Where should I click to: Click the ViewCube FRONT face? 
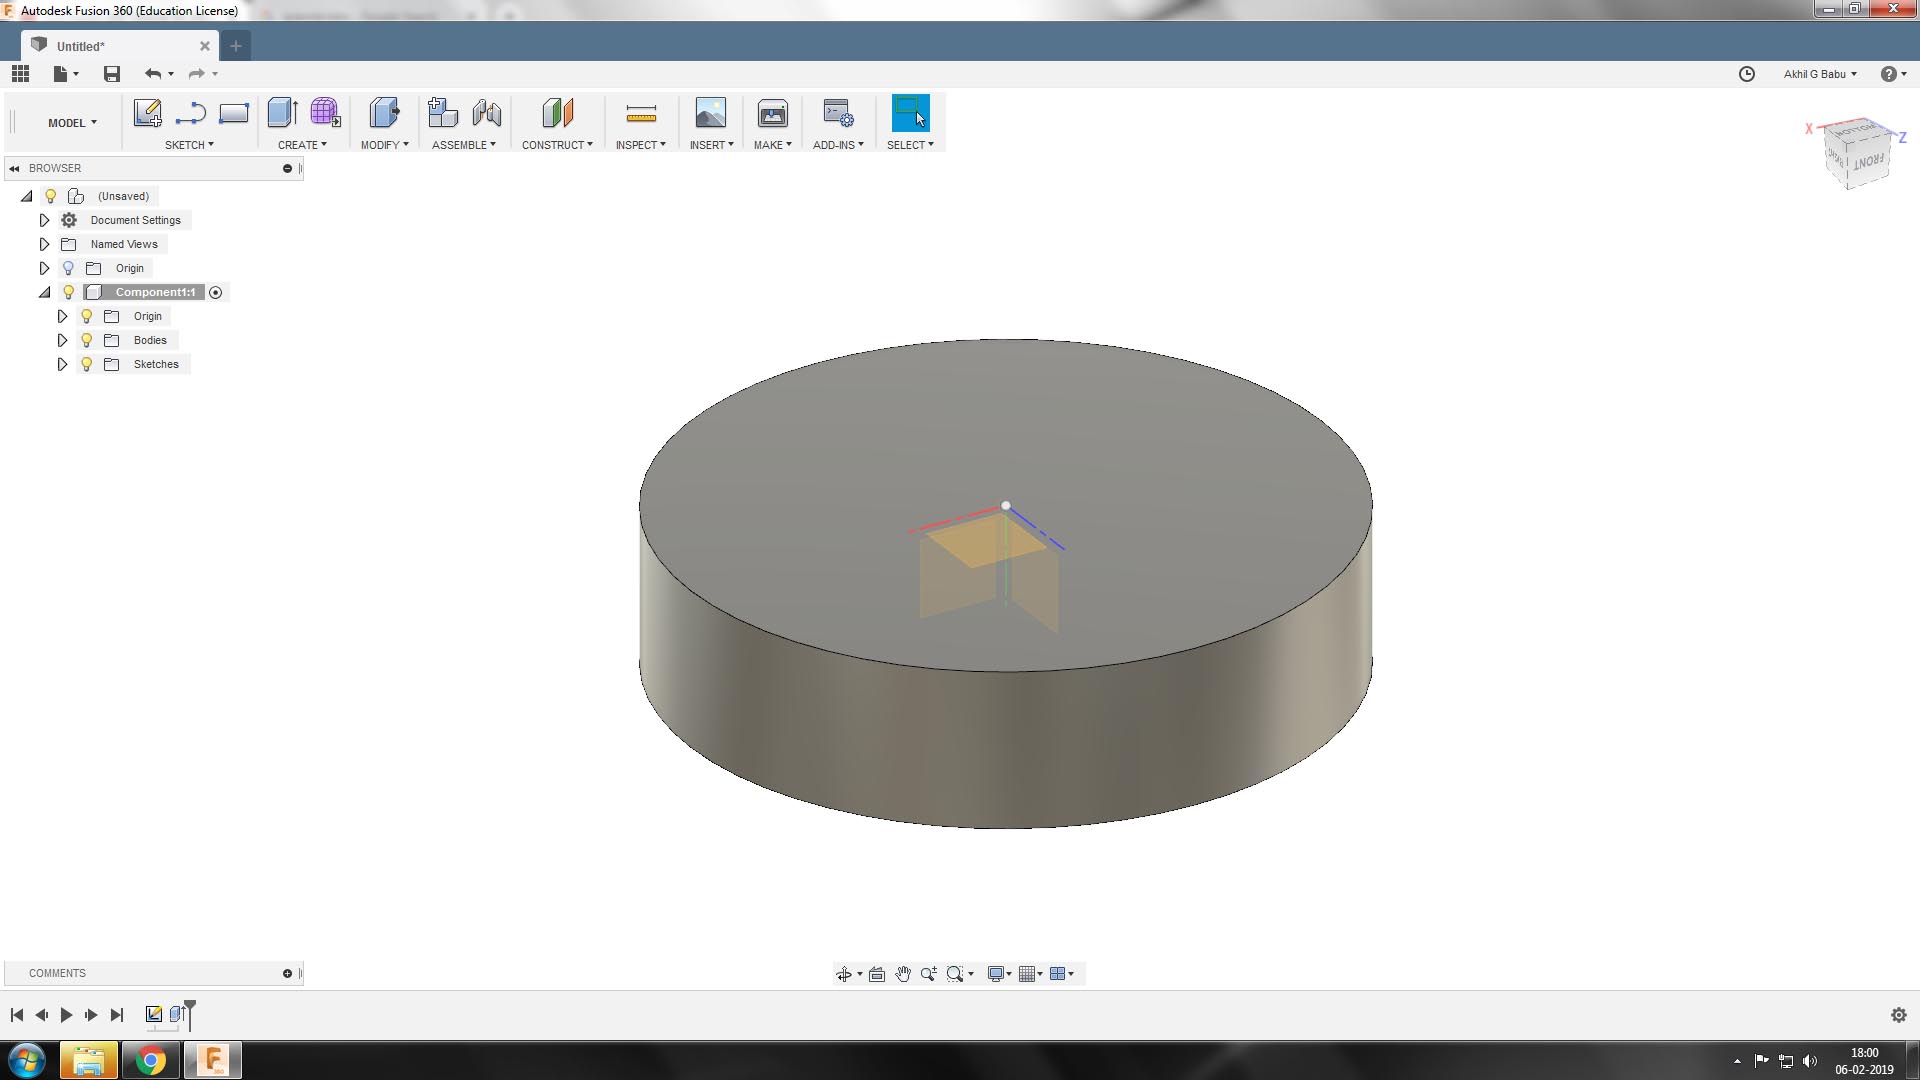pyautogui.click(x=1867, y=162)
